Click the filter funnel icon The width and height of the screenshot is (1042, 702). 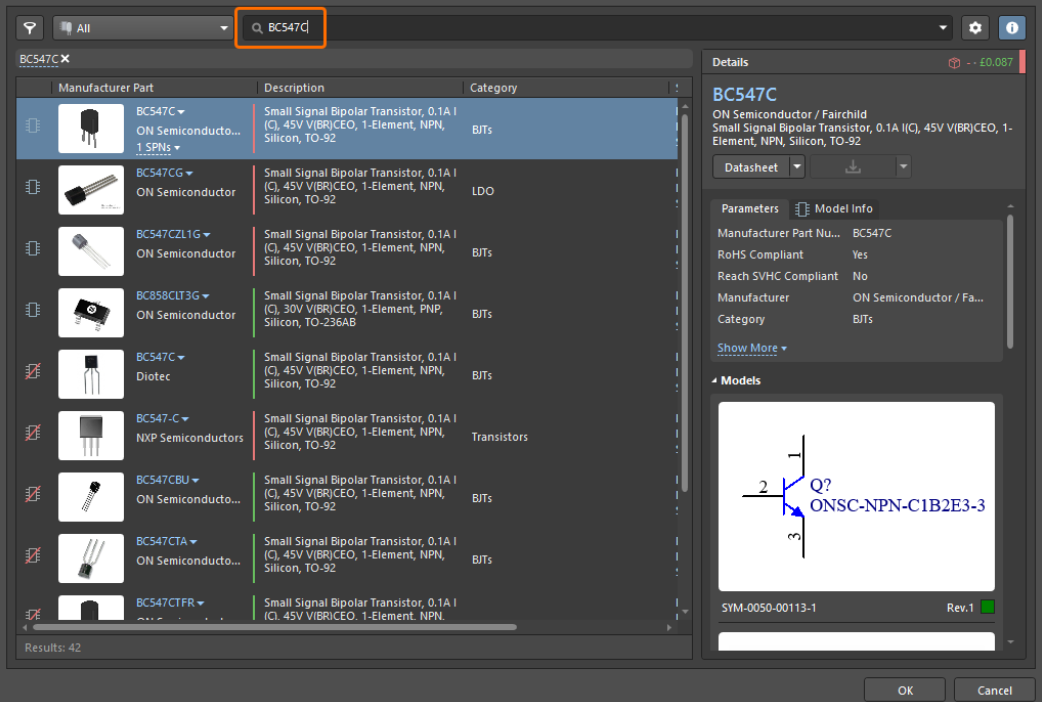tap(30, 28)
